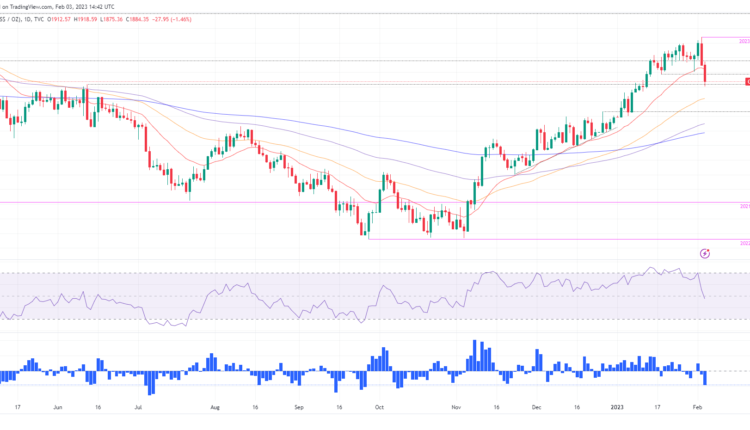This screenshot has height=430, width=750.
Task: Click the red current price label on the price axis
Action: 747,81
